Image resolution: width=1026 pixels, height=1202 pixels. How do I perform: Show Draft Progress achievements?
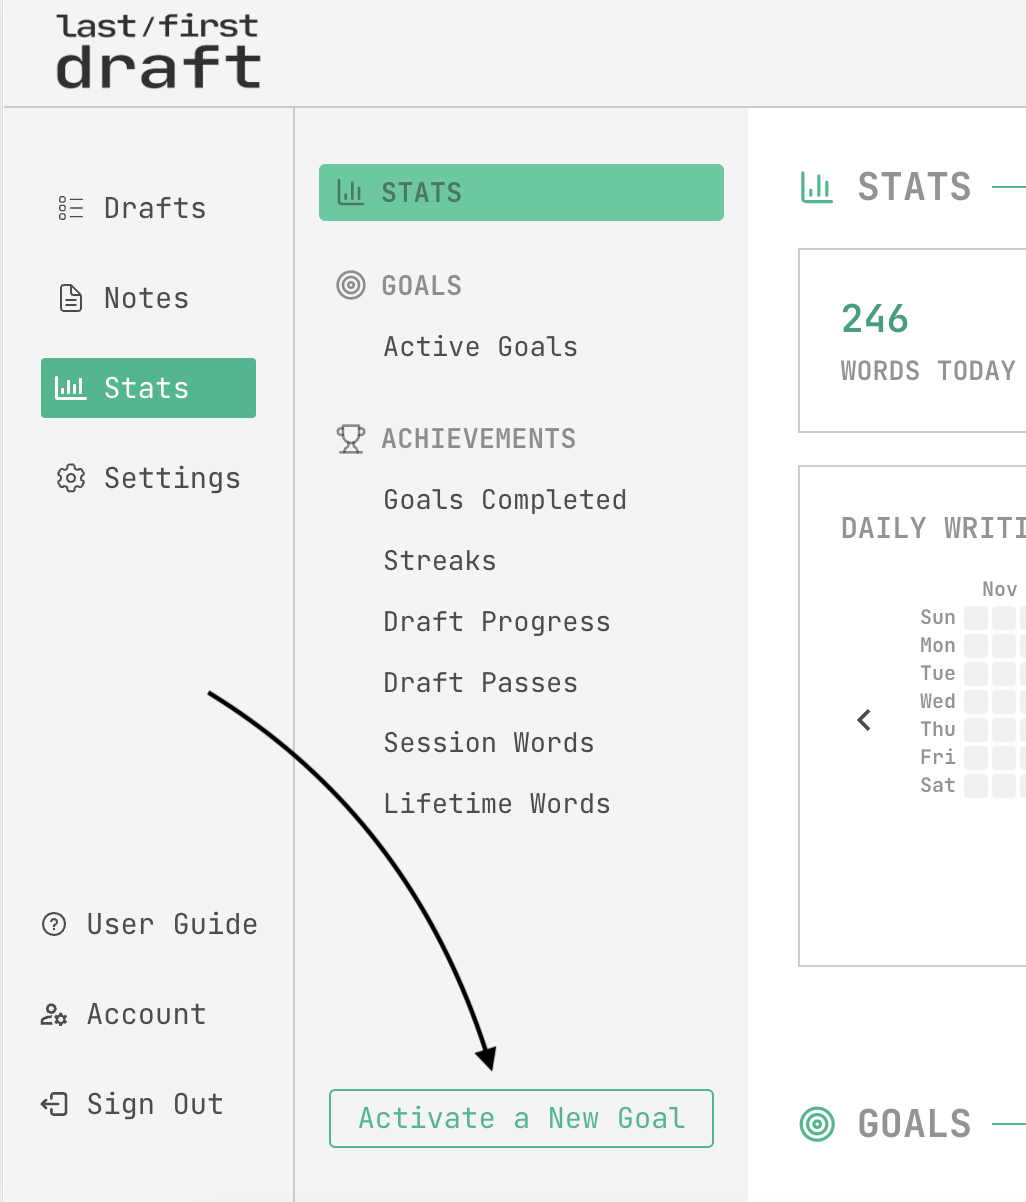click(497, 622)
